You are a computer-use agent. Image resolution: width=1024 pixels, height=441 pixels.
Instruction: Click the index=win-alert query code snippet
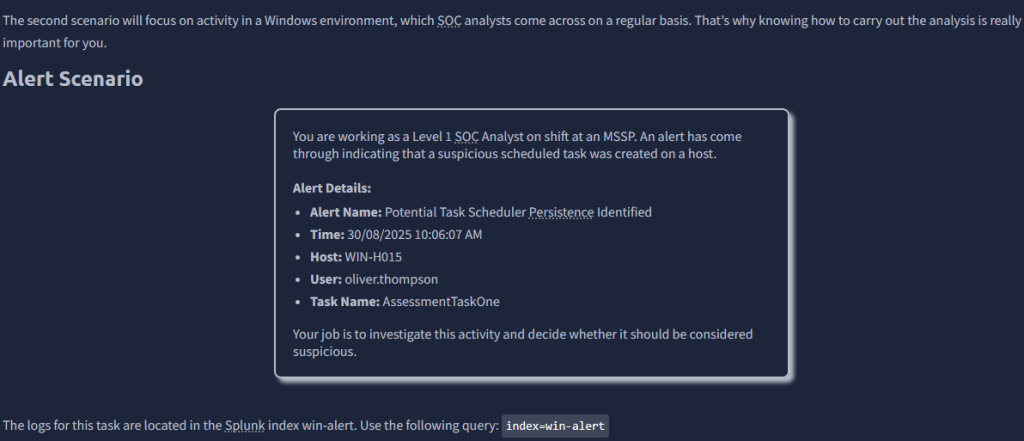554,426
